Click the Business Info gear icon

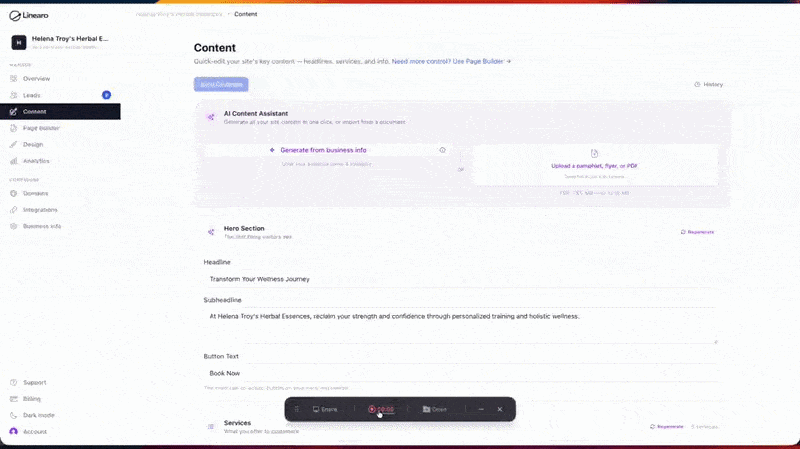click(x=14, y=226)
